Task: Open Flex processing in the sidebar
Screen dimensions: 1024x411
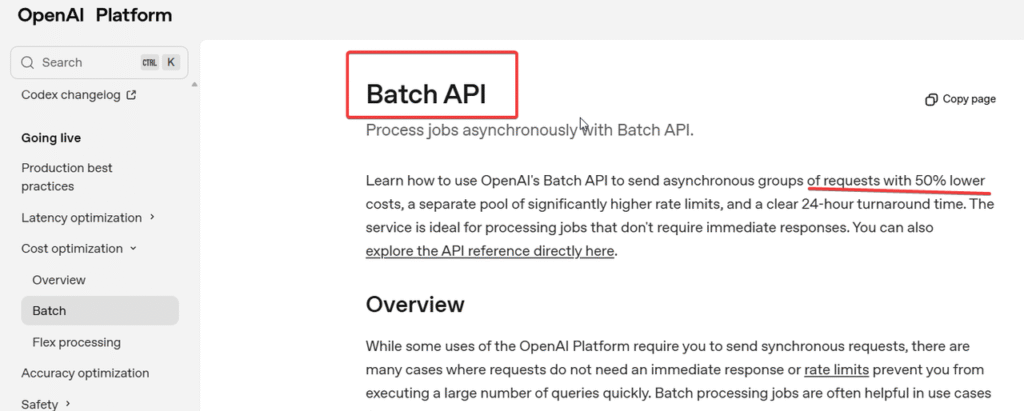Action: (76, 342)
